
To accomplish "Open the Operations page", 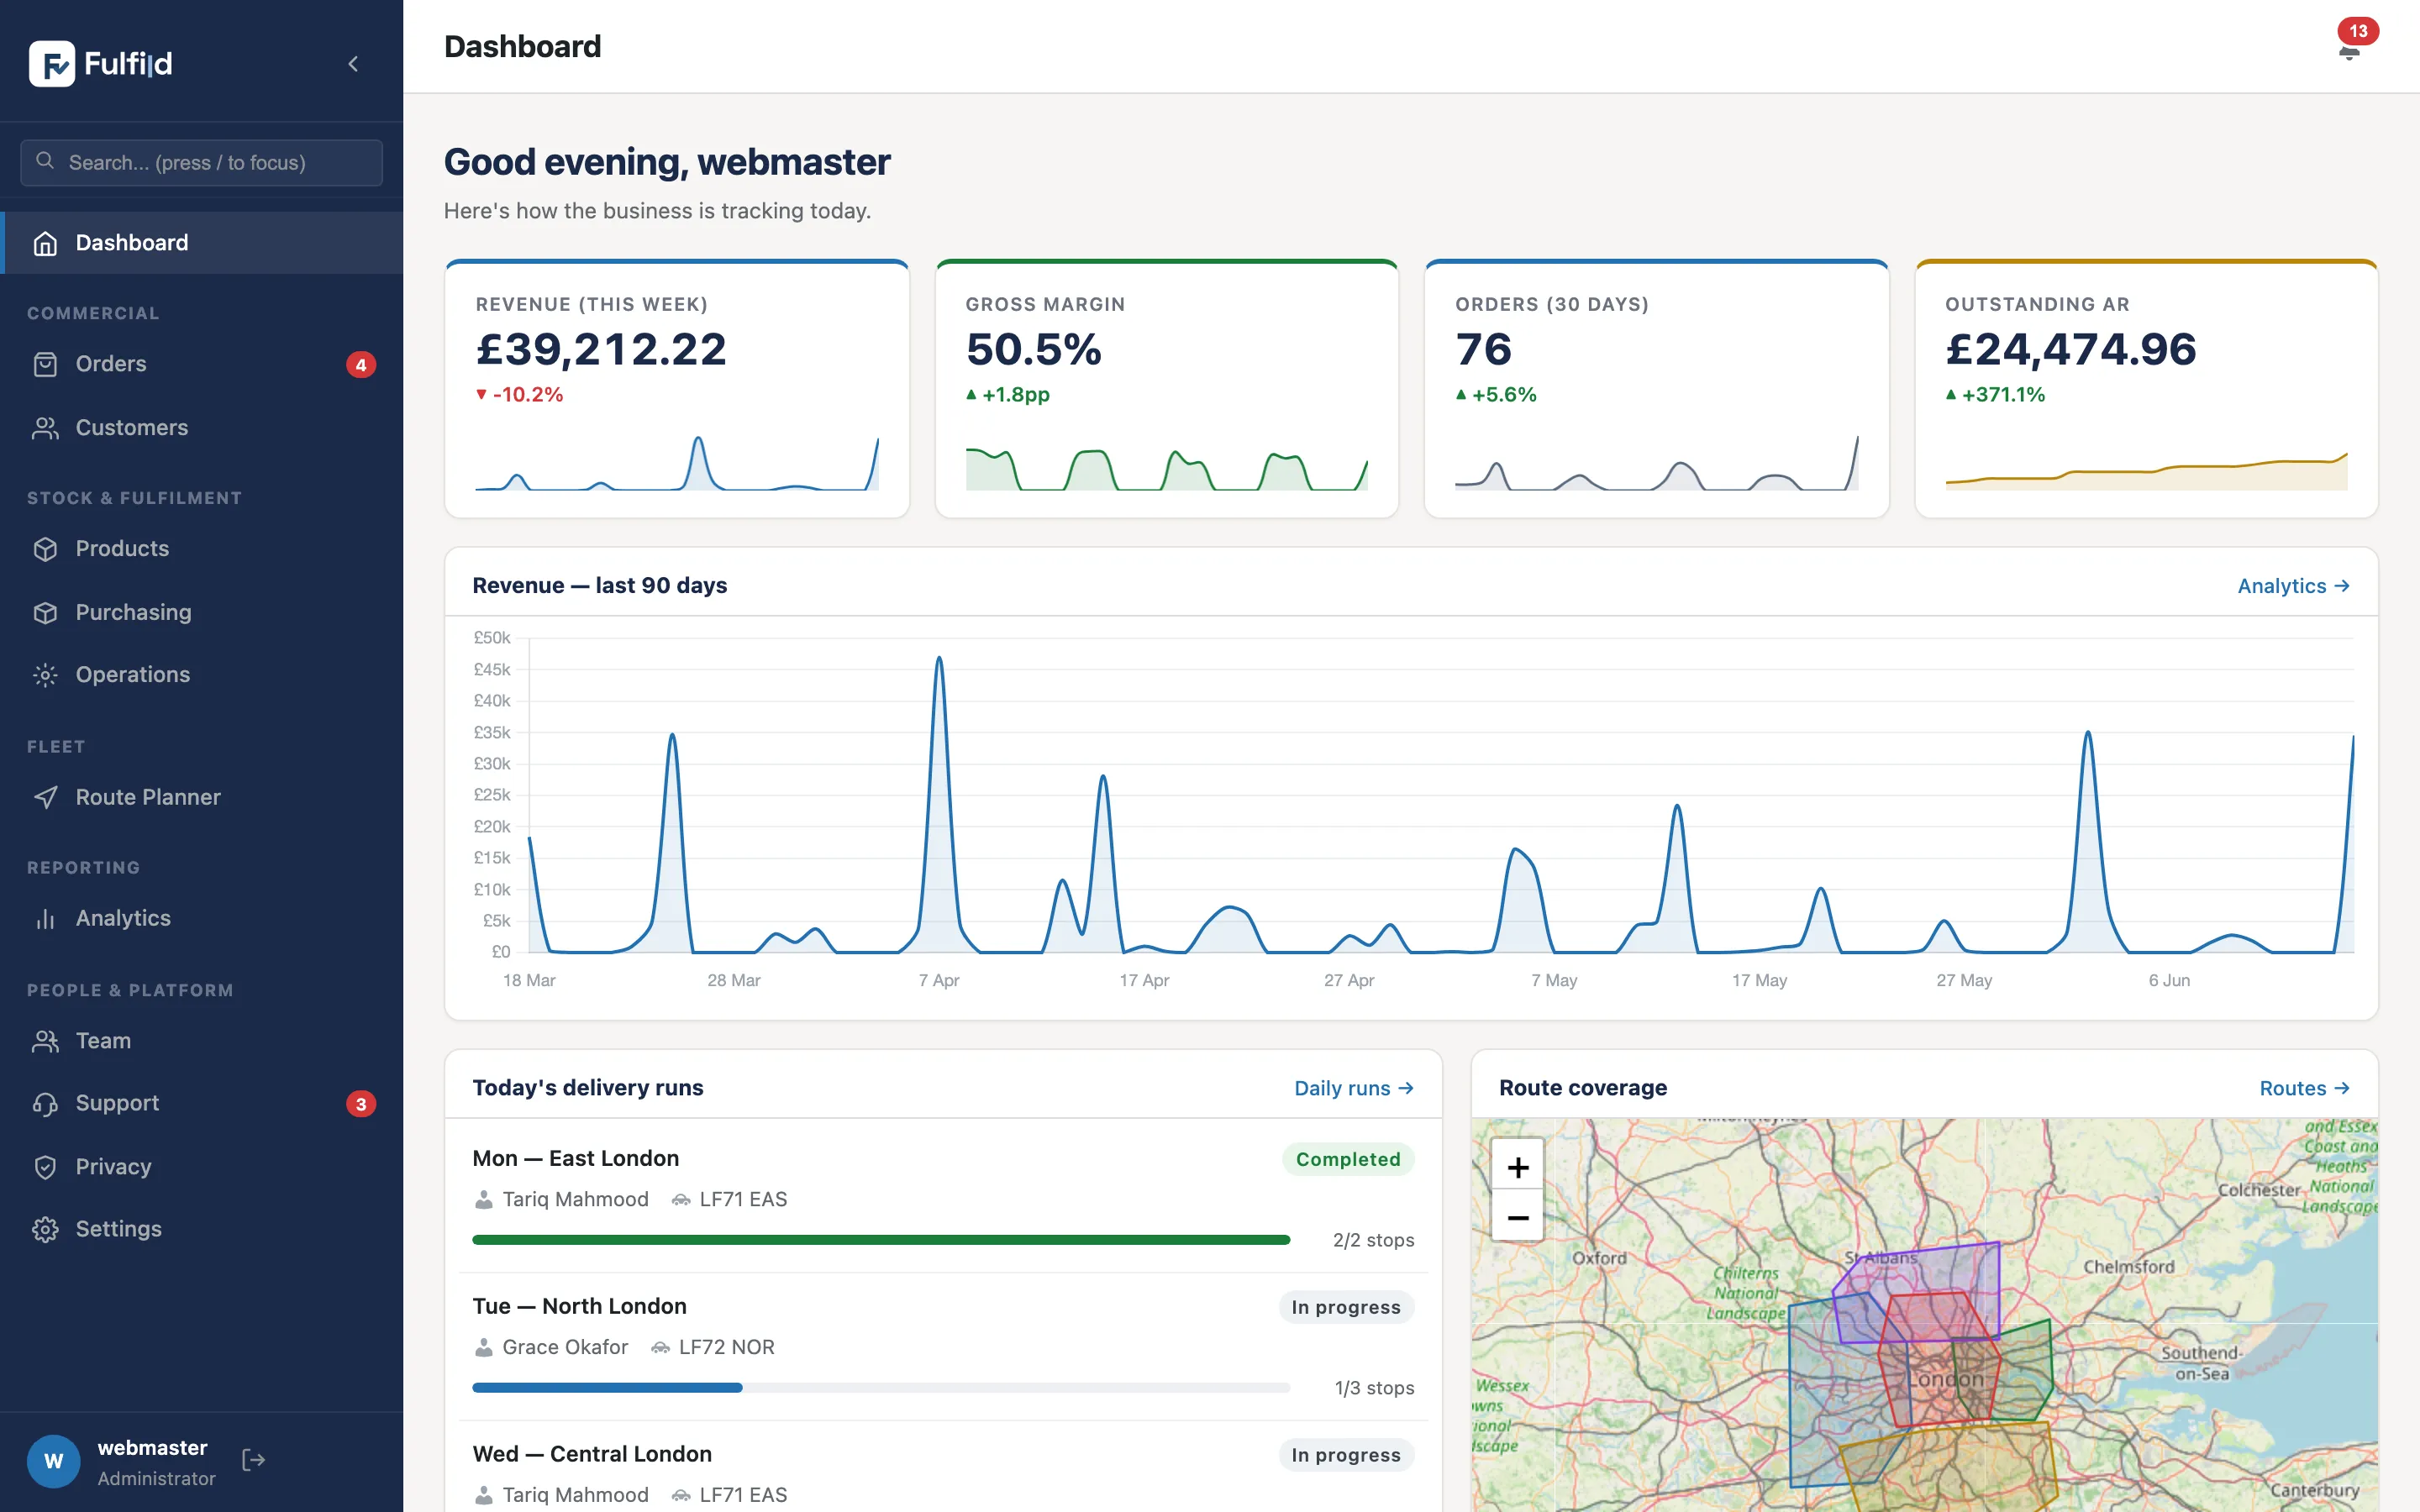I will [201, 675].
